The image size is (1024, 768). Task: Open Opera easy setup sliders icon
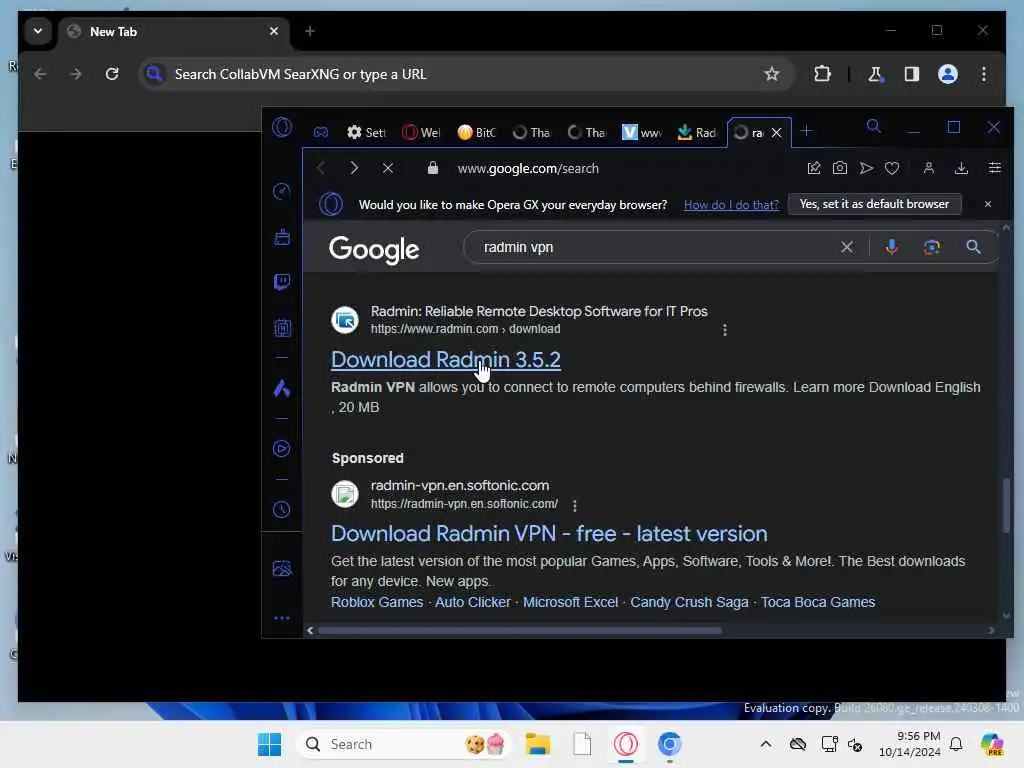coord(995,168)
